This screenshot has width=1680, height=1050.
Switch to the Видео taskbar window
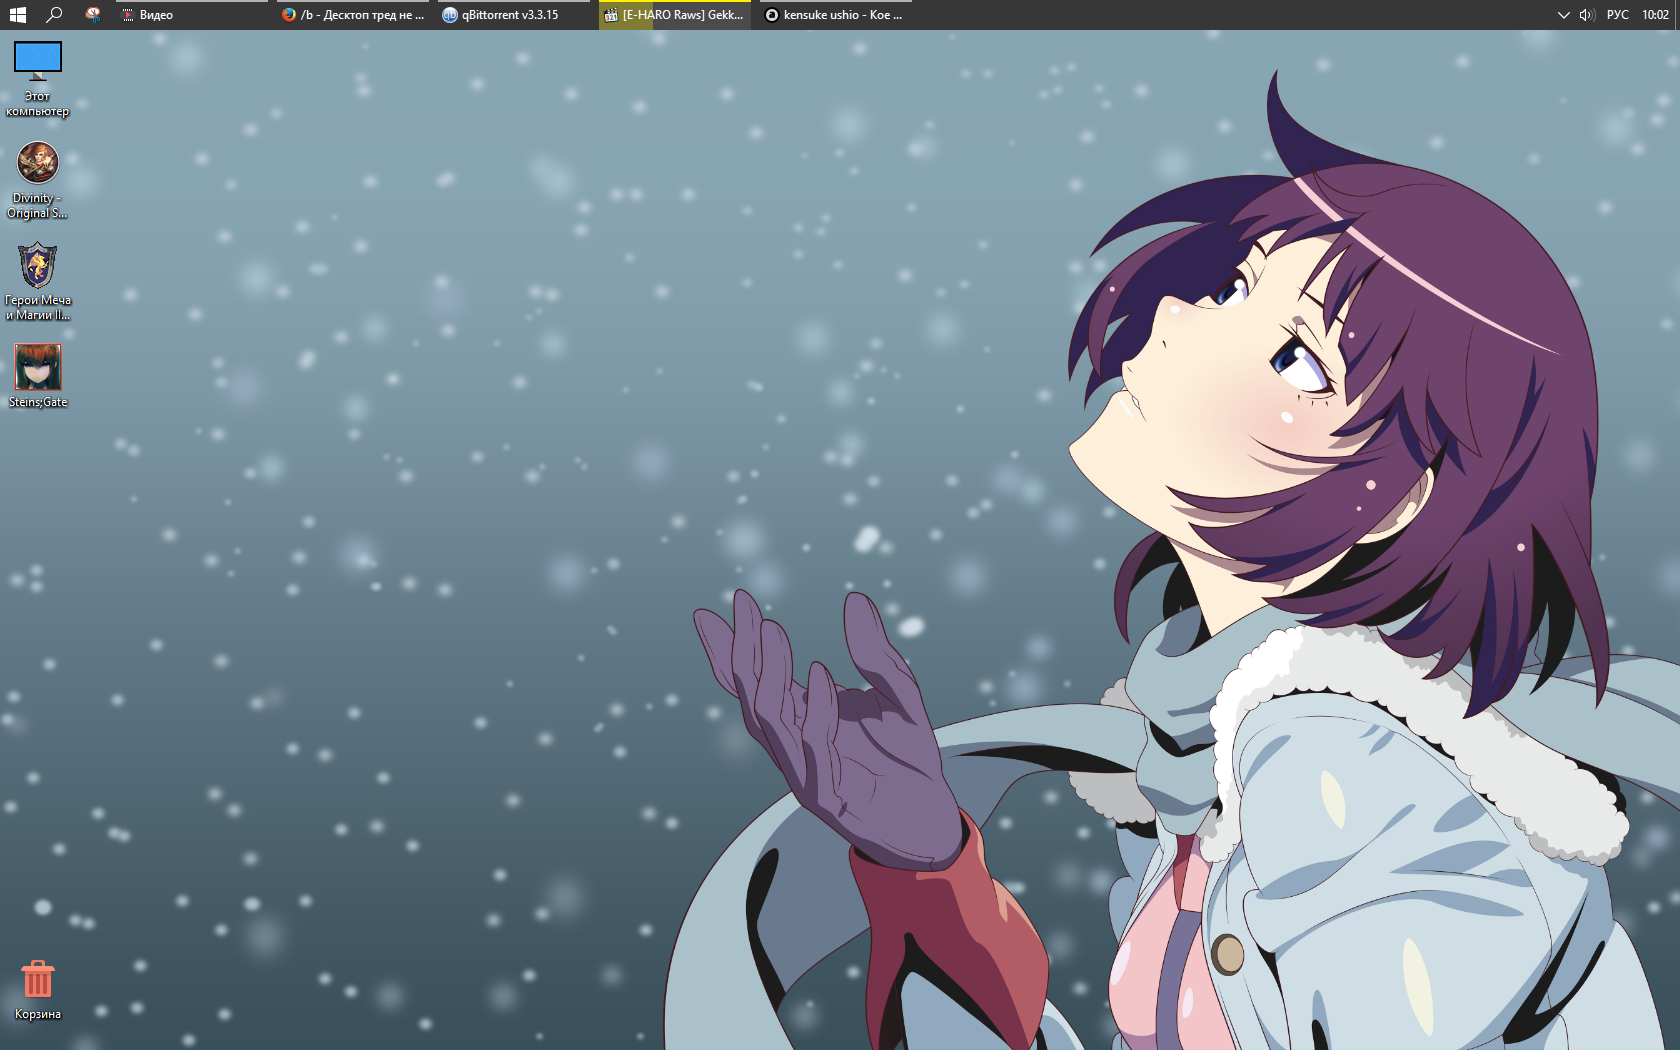tap(193, 15)
